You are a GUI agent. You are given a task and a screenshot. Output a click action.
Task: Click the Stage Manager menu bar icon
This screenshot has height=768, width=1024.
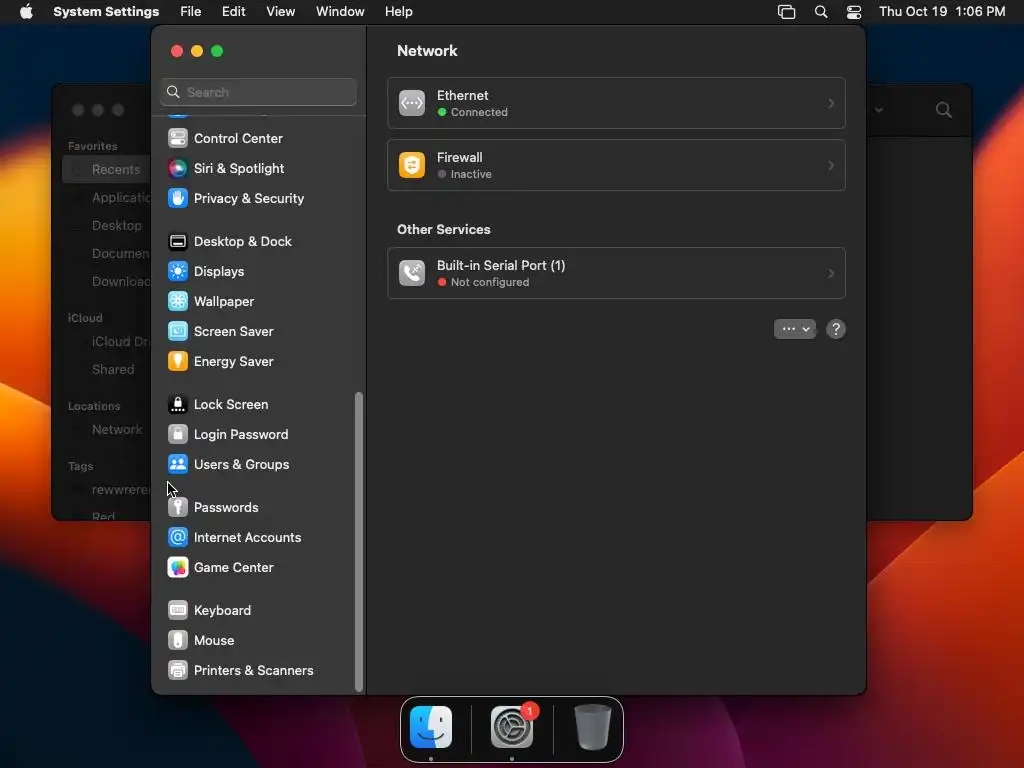786,12
